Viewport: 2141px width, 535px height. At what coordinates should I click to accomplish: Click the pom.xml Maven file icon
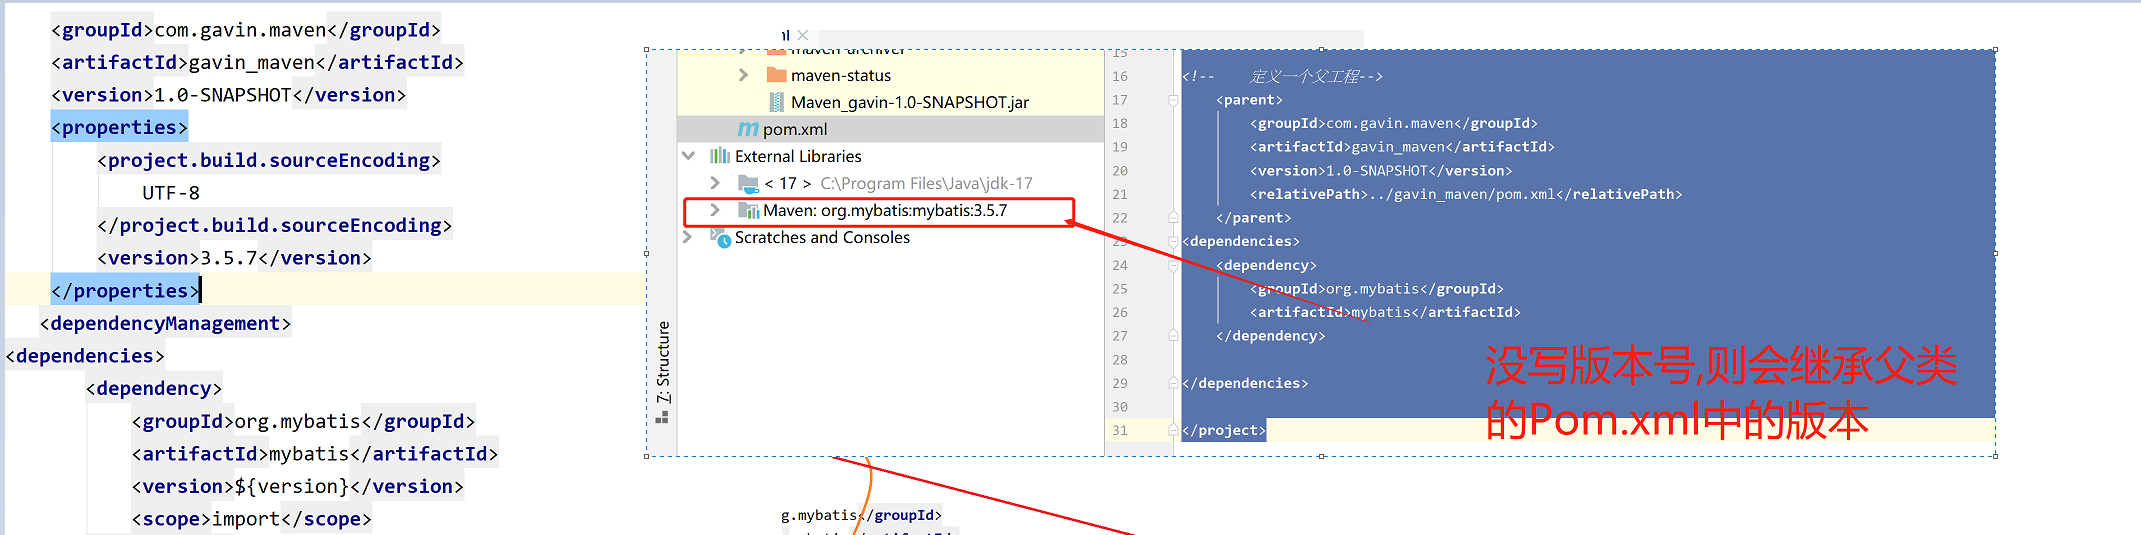tap(748, 129)
